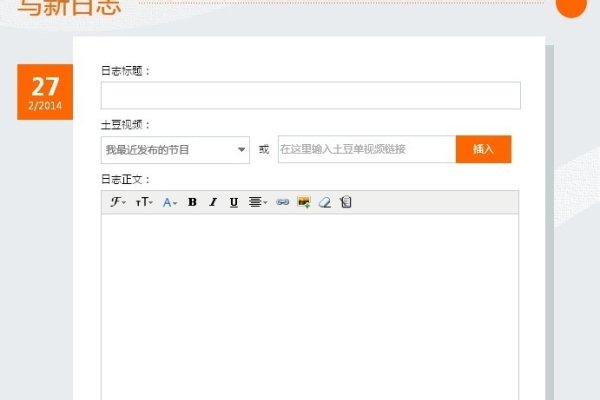Click inside the 日志正文 body editor

click(310, 306)
